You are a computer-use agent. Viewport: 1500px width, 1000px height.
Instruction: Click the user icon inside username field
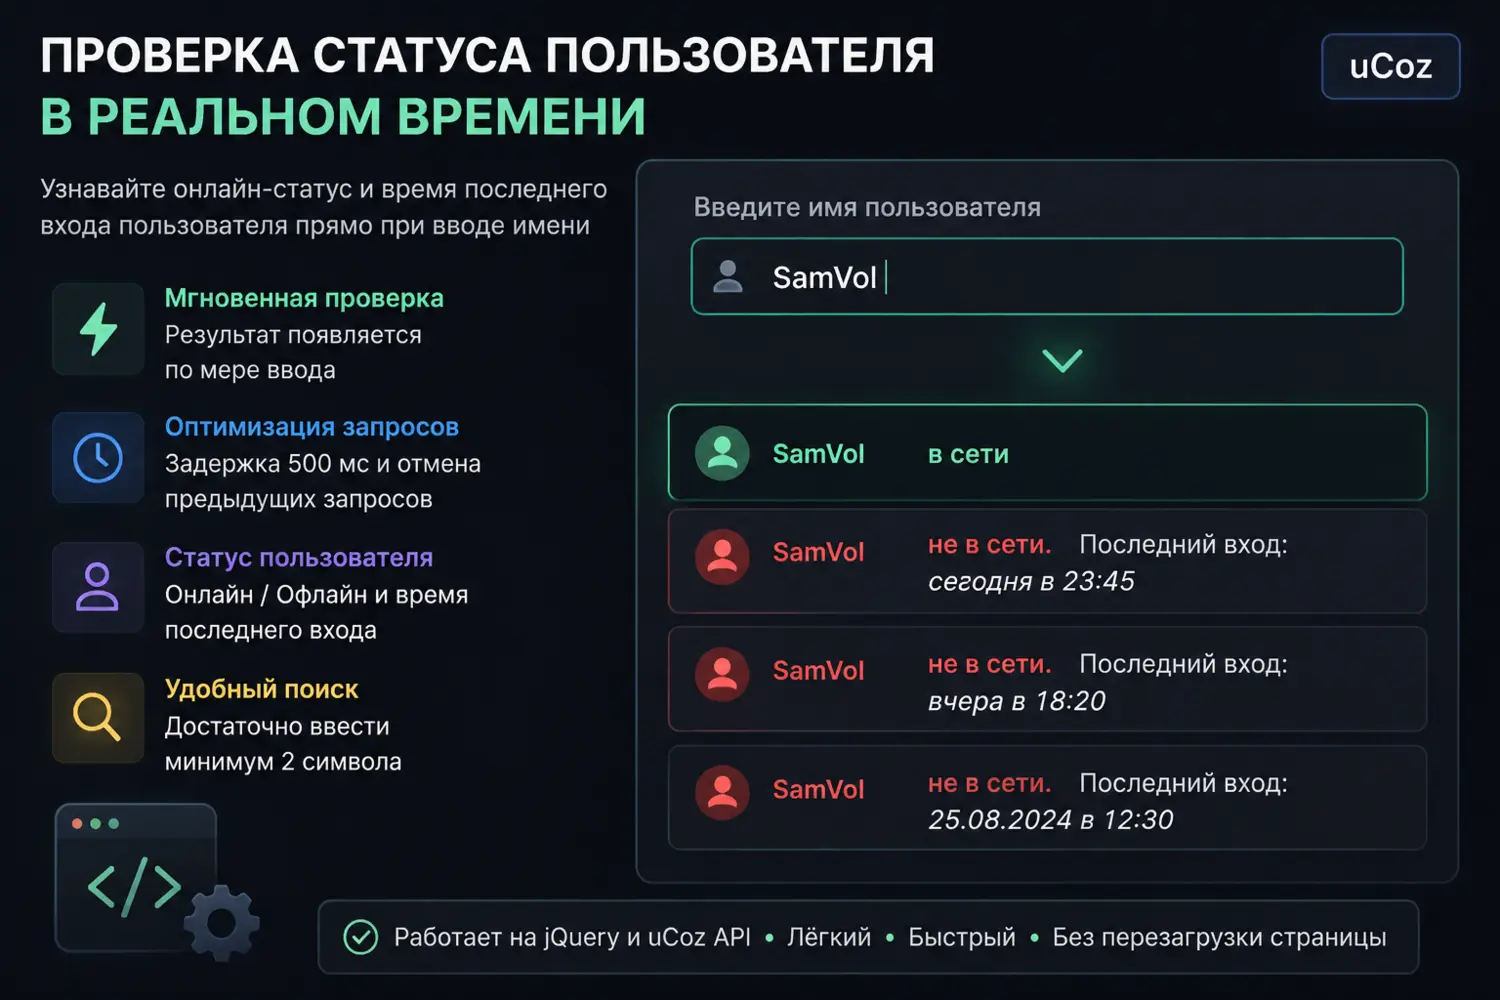click(728, 276)
